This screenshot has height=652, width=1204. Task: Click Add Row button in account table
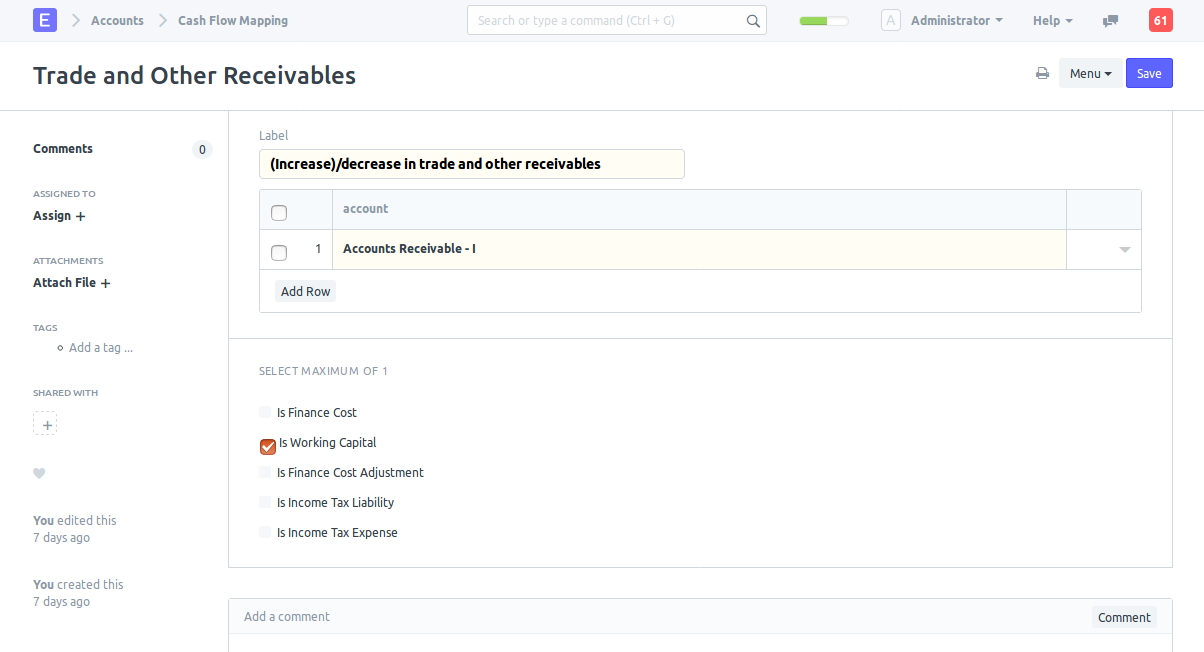click(x=305, y=292)
